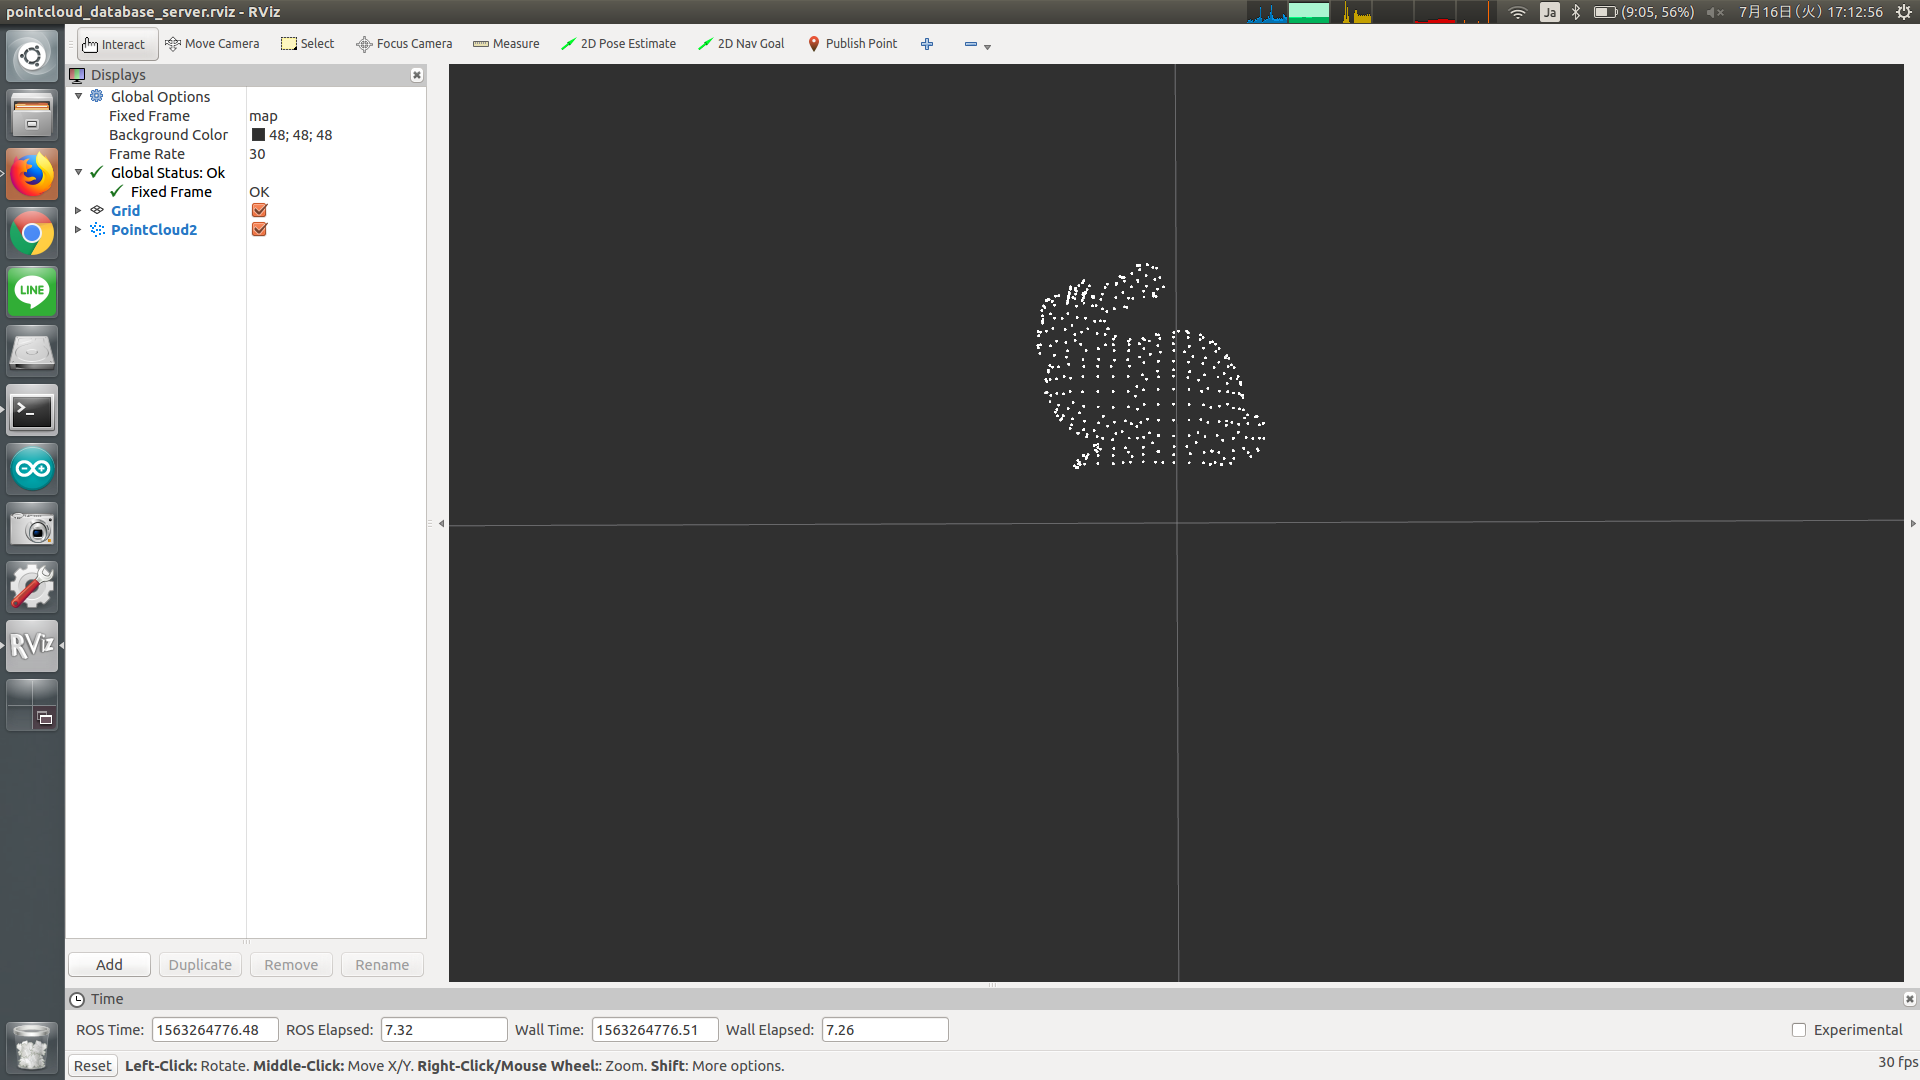Click the muted volume indicator
This screenshot has width=1920, height=1080.
(x=1715, y=12)
